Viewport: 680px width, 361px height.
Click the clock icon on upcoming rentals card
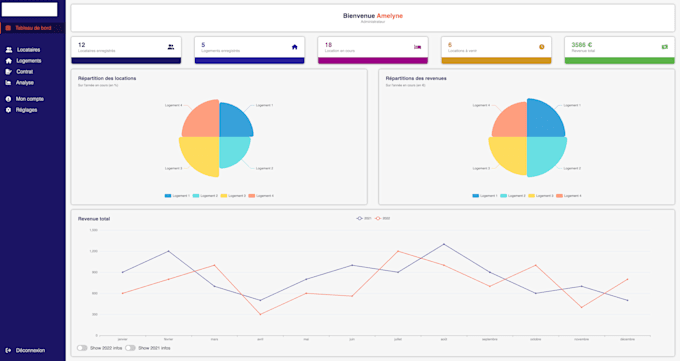click(x=542, y=47)
